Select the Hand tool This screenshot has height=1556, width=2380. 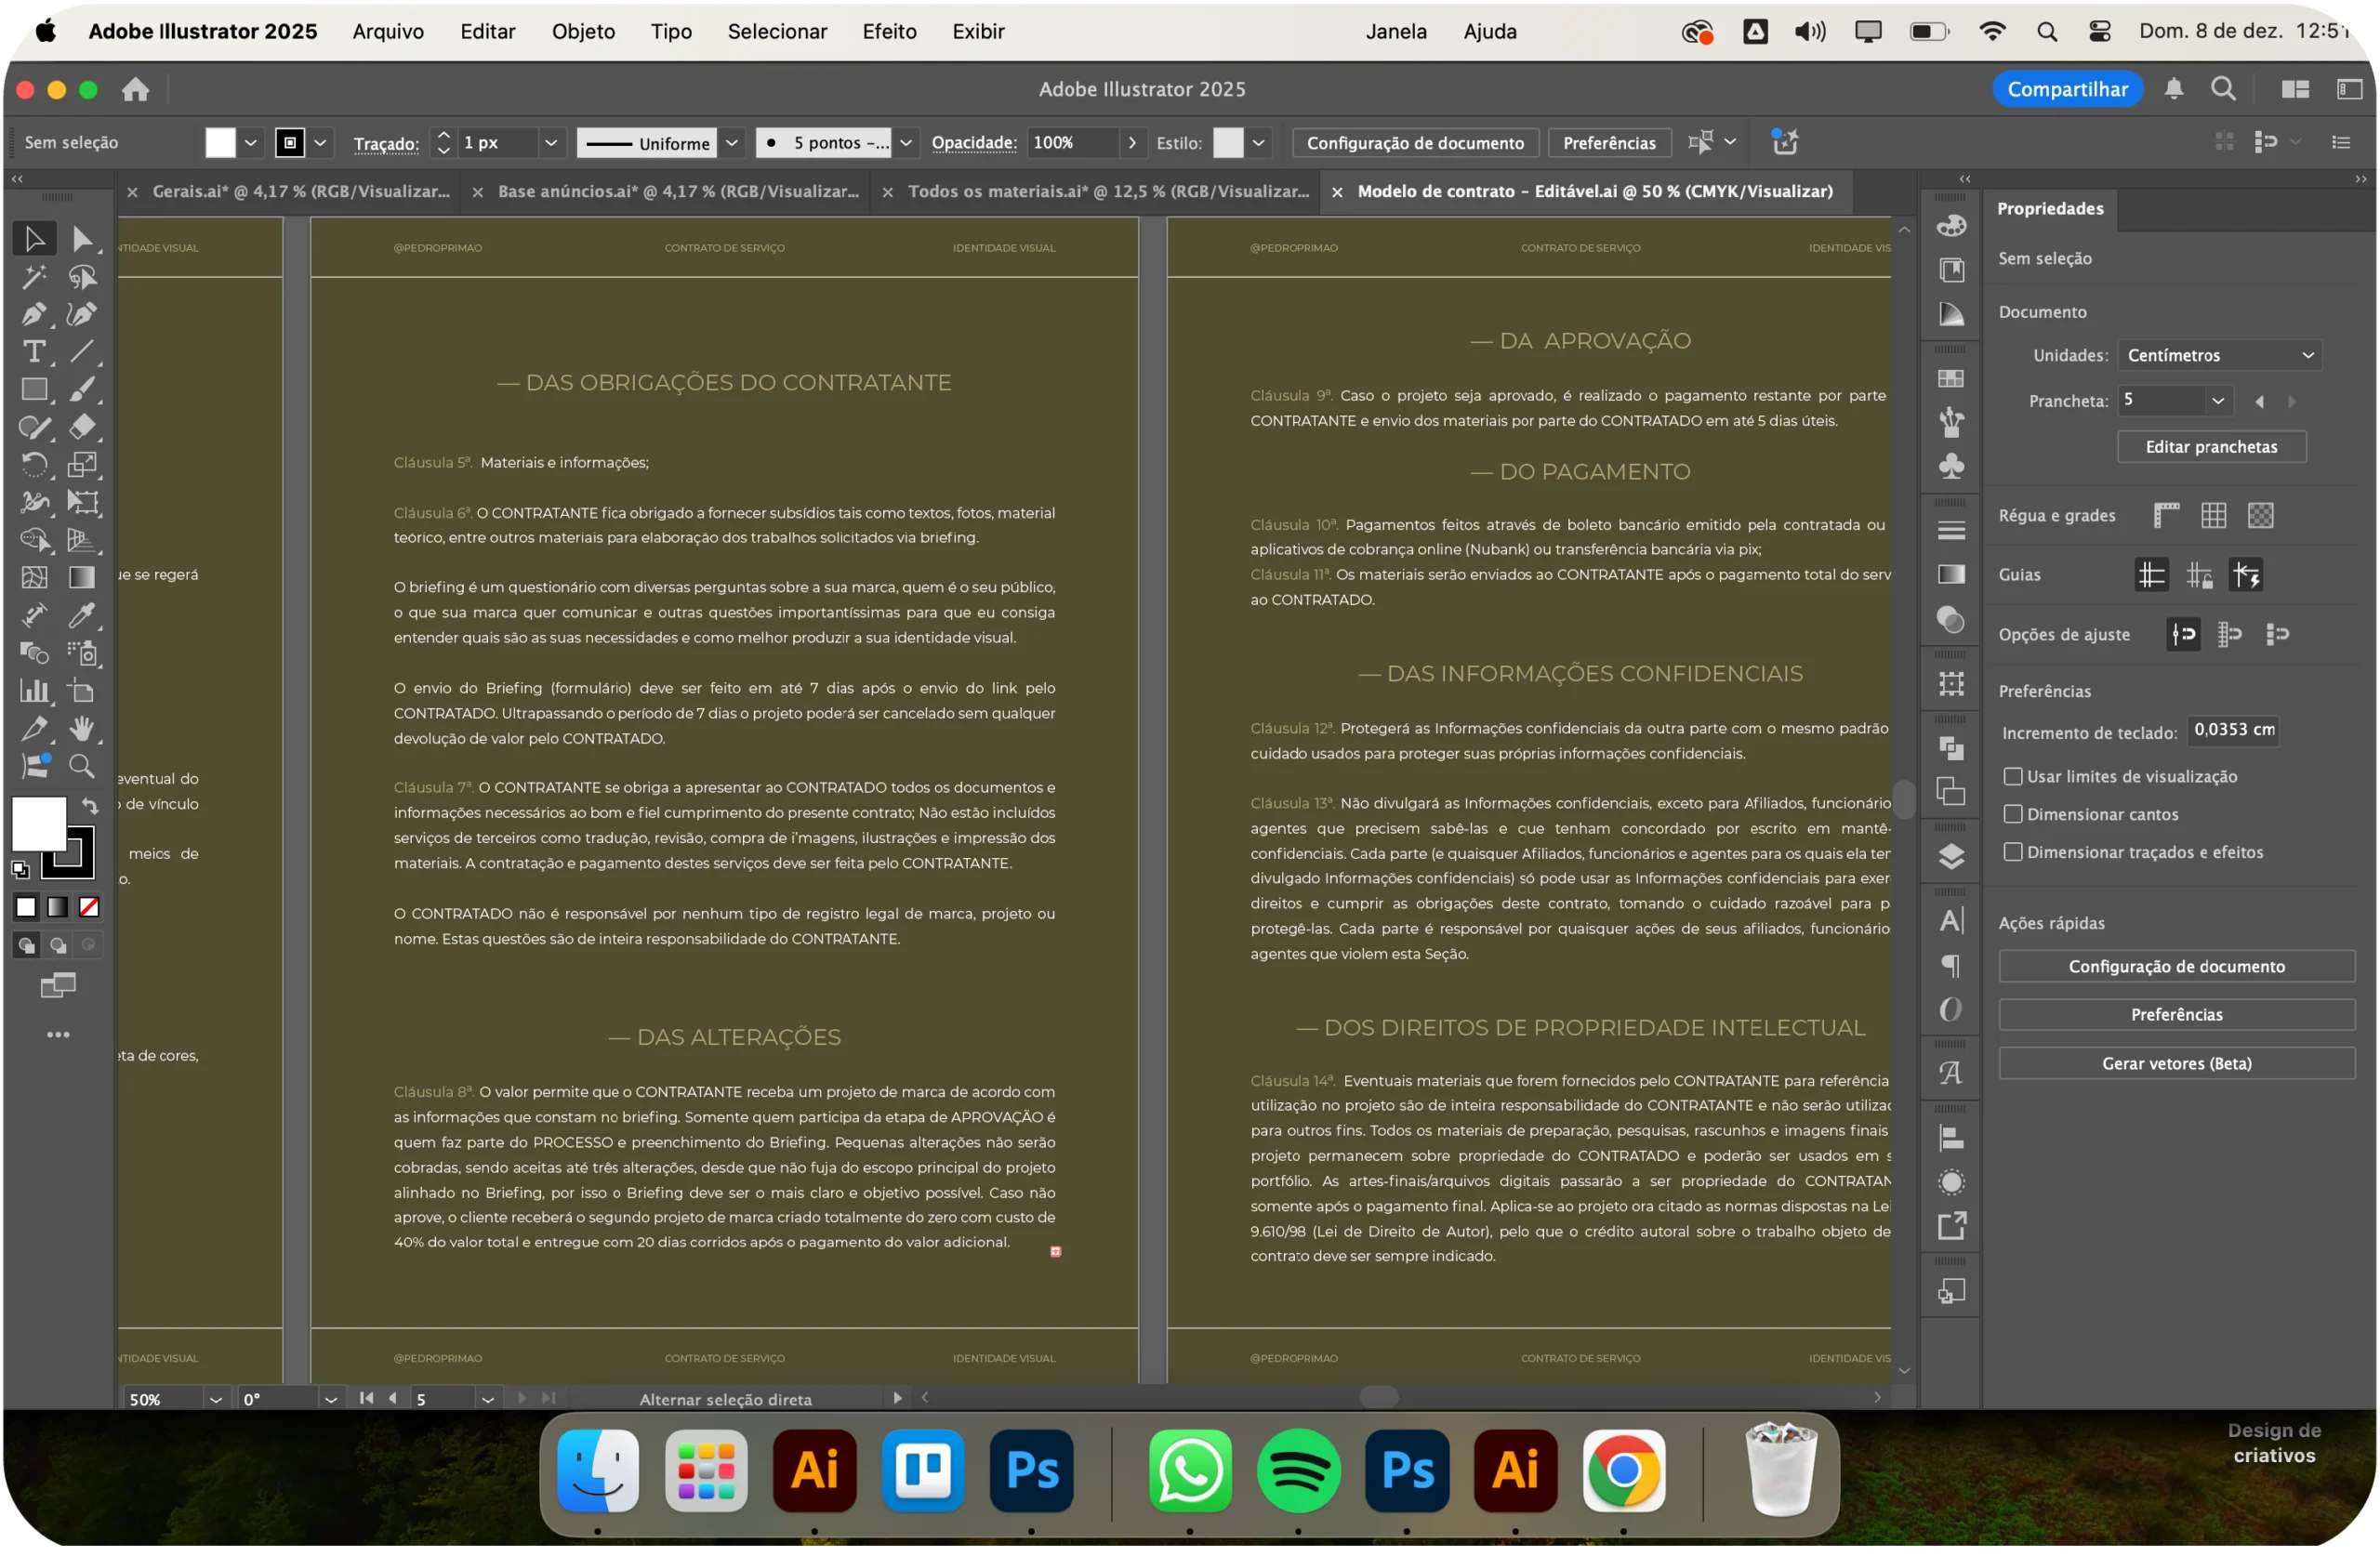(x=82, y=730)
